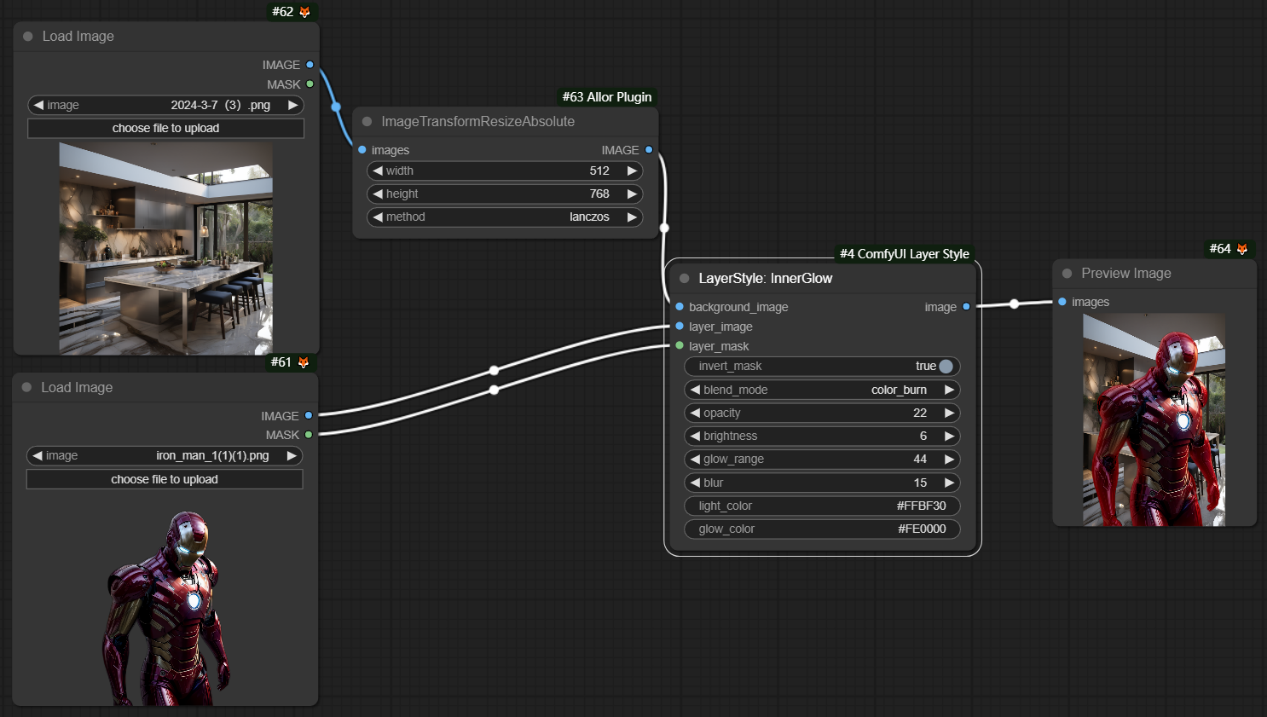The width and height of the screenshot is (1267, 717).
Task: Click the fox icon on badge #64
Action: pyautogui.click(x=1242, y=249)
